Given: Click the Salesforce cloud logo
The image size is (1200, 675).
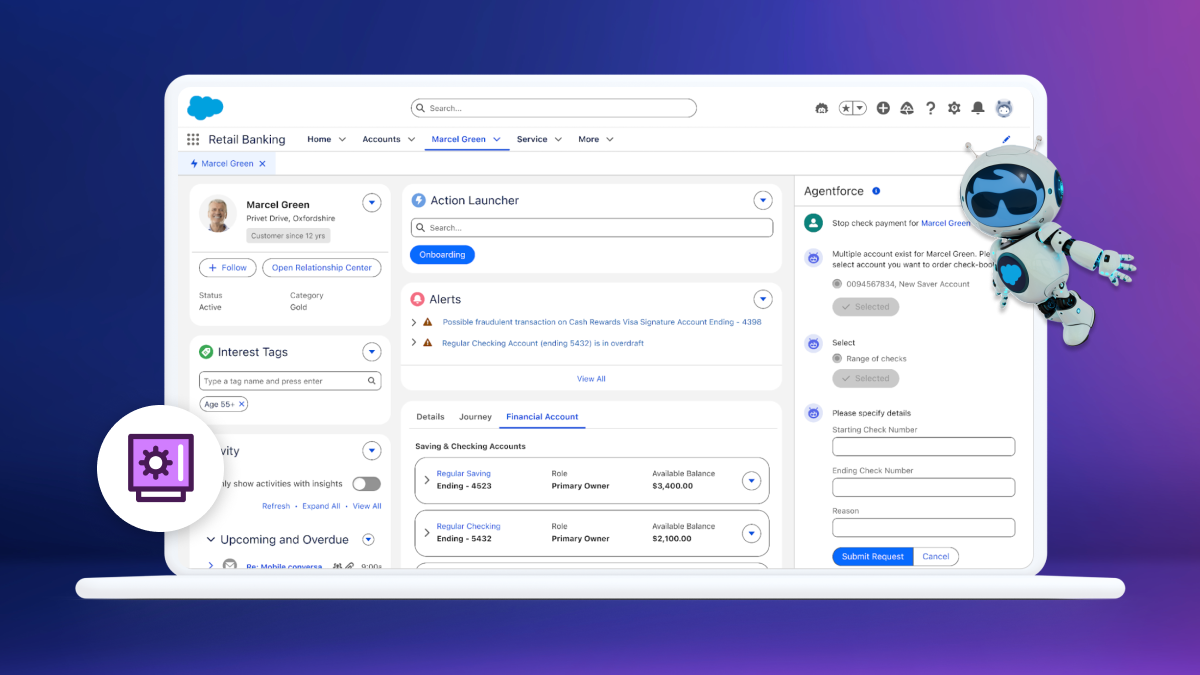Looking at the screenshot, I should pos(203,107).
